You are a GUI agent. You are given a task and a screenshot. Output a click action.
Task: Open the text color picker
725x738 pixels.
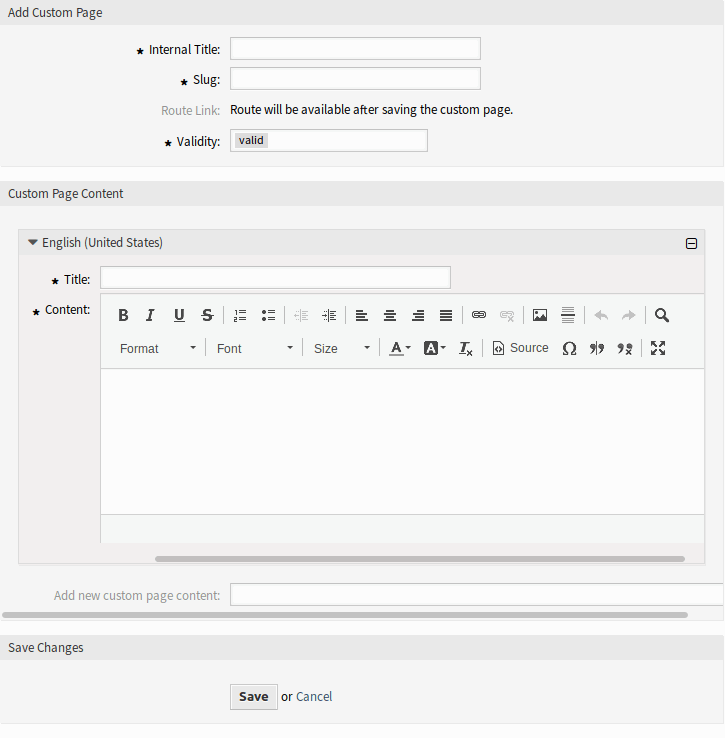pyautogui.click(x=400, y=348)
